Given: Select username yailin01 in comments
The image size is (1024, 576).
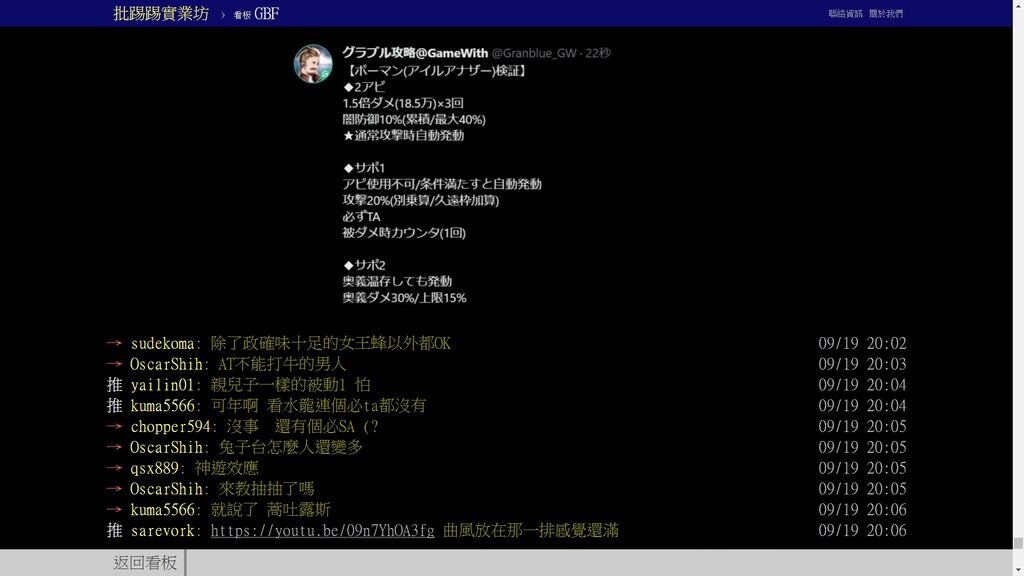Looking at the screenshot, I should [x=162, y=385].
